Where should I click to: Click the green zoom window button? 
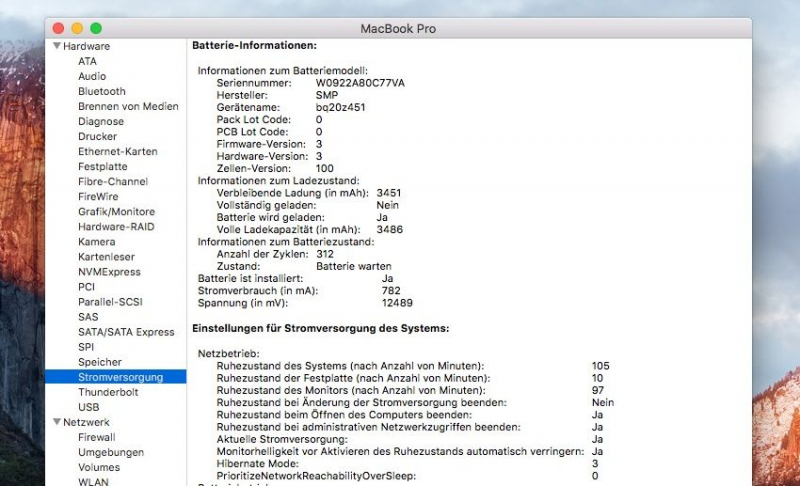[96, 28]
